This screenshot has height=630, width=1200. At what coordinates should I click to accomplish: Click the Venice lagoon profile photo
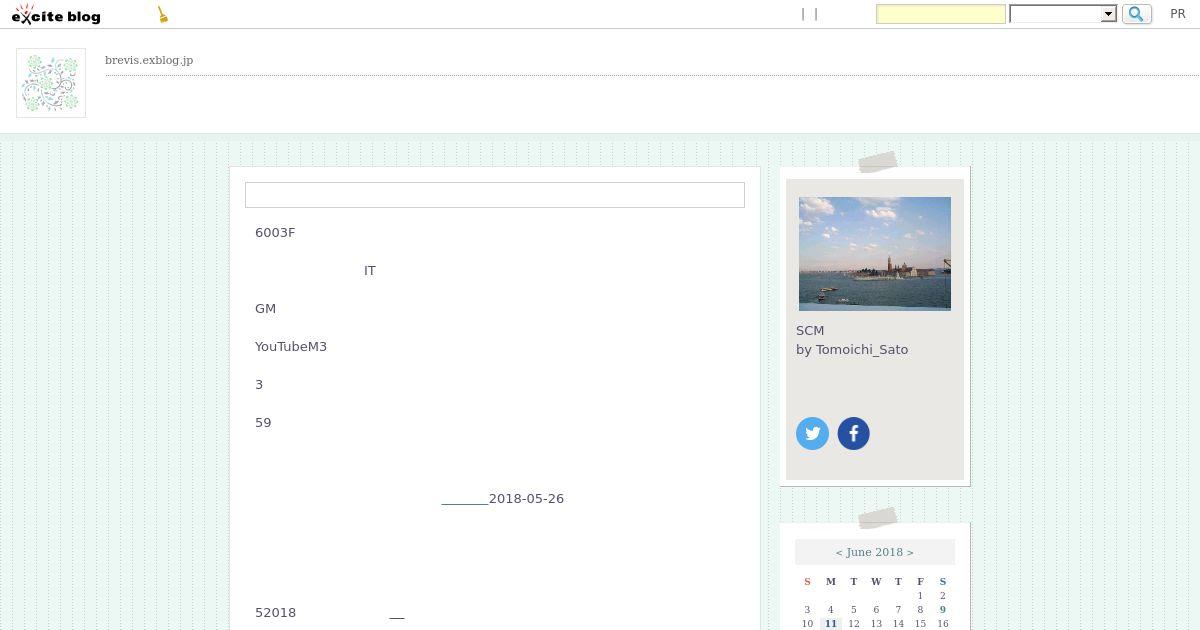875,254
